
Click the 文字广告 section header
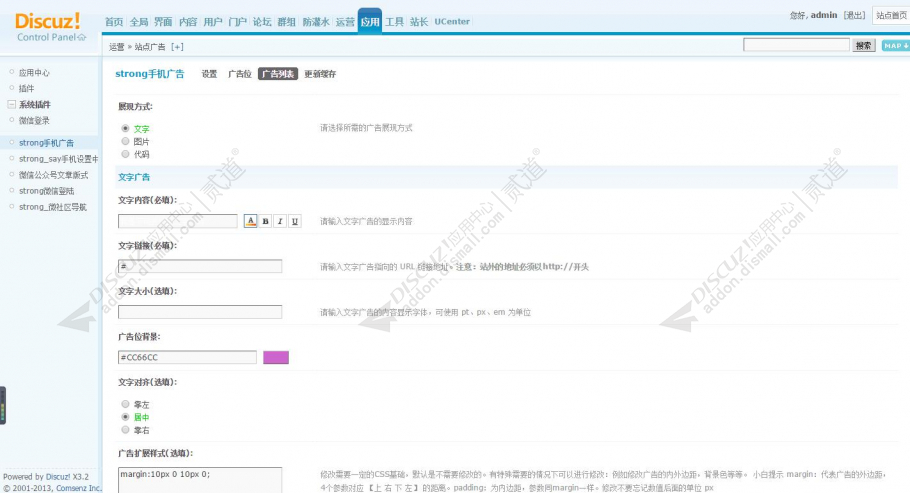134,177
